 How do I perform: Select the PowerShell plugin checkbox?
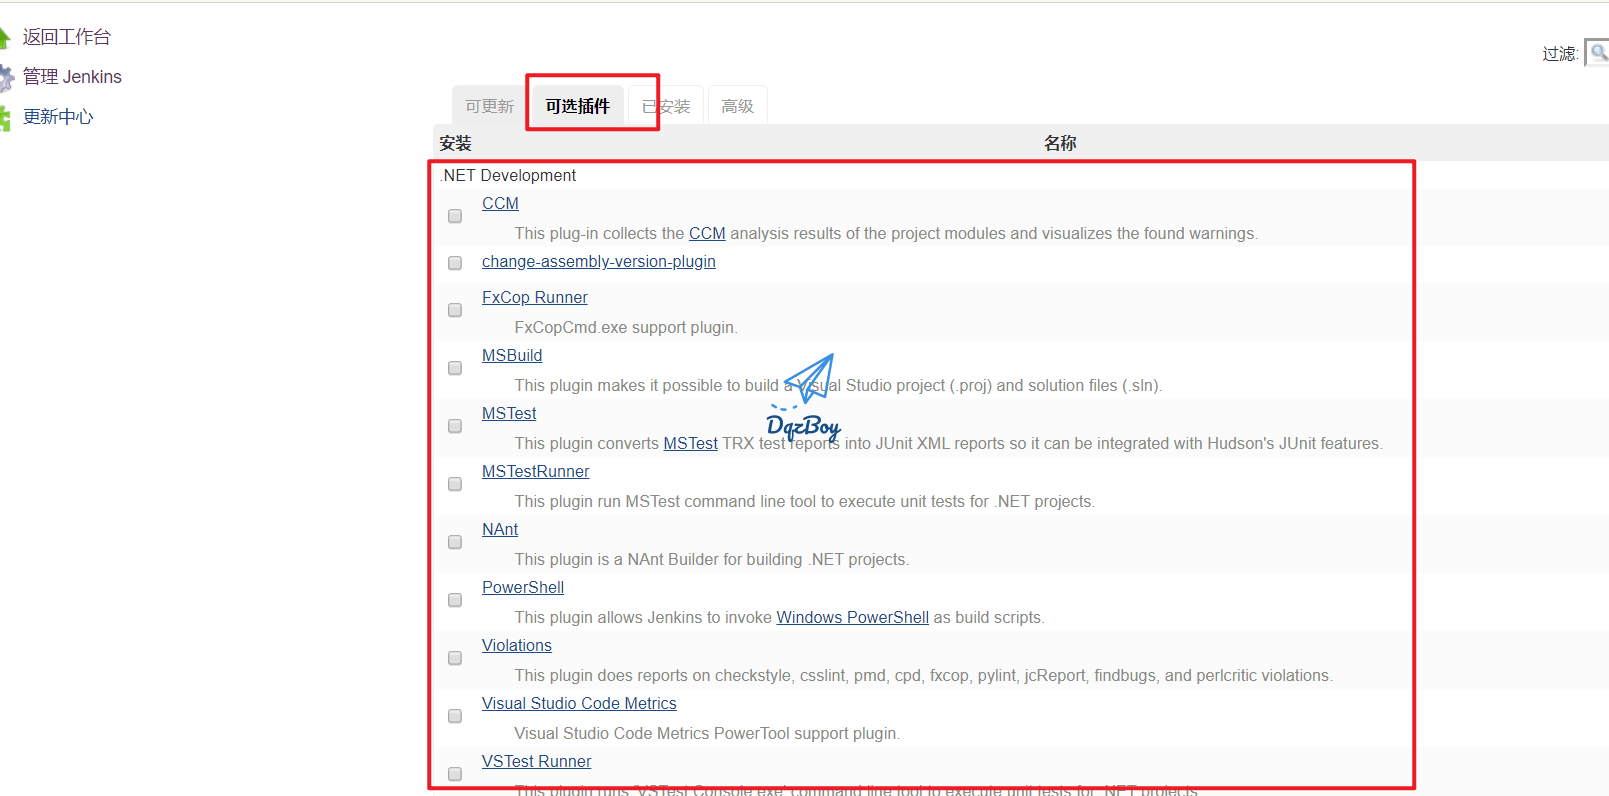[455, 600]
